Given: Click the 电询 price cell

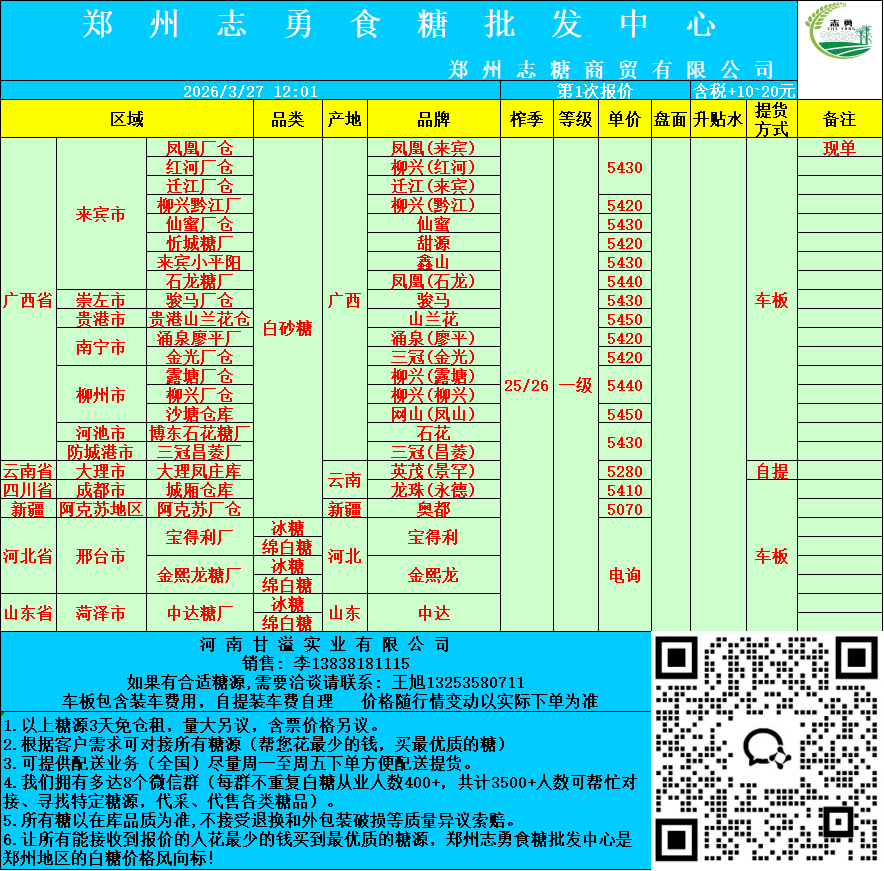Looking at the screenshot, I should coord(625,575).
